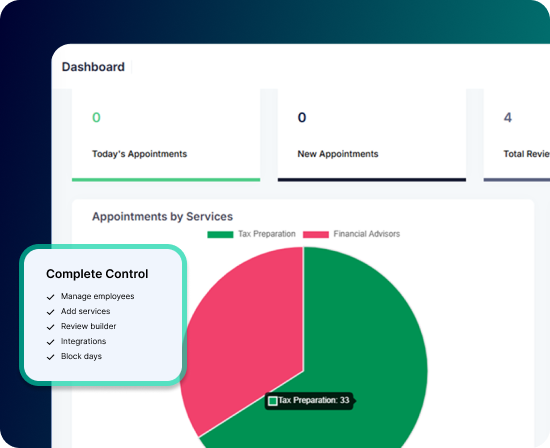The image size is (550, 448).
Task: Click the Appointments by Services heading
Action: tap(162, 216)
